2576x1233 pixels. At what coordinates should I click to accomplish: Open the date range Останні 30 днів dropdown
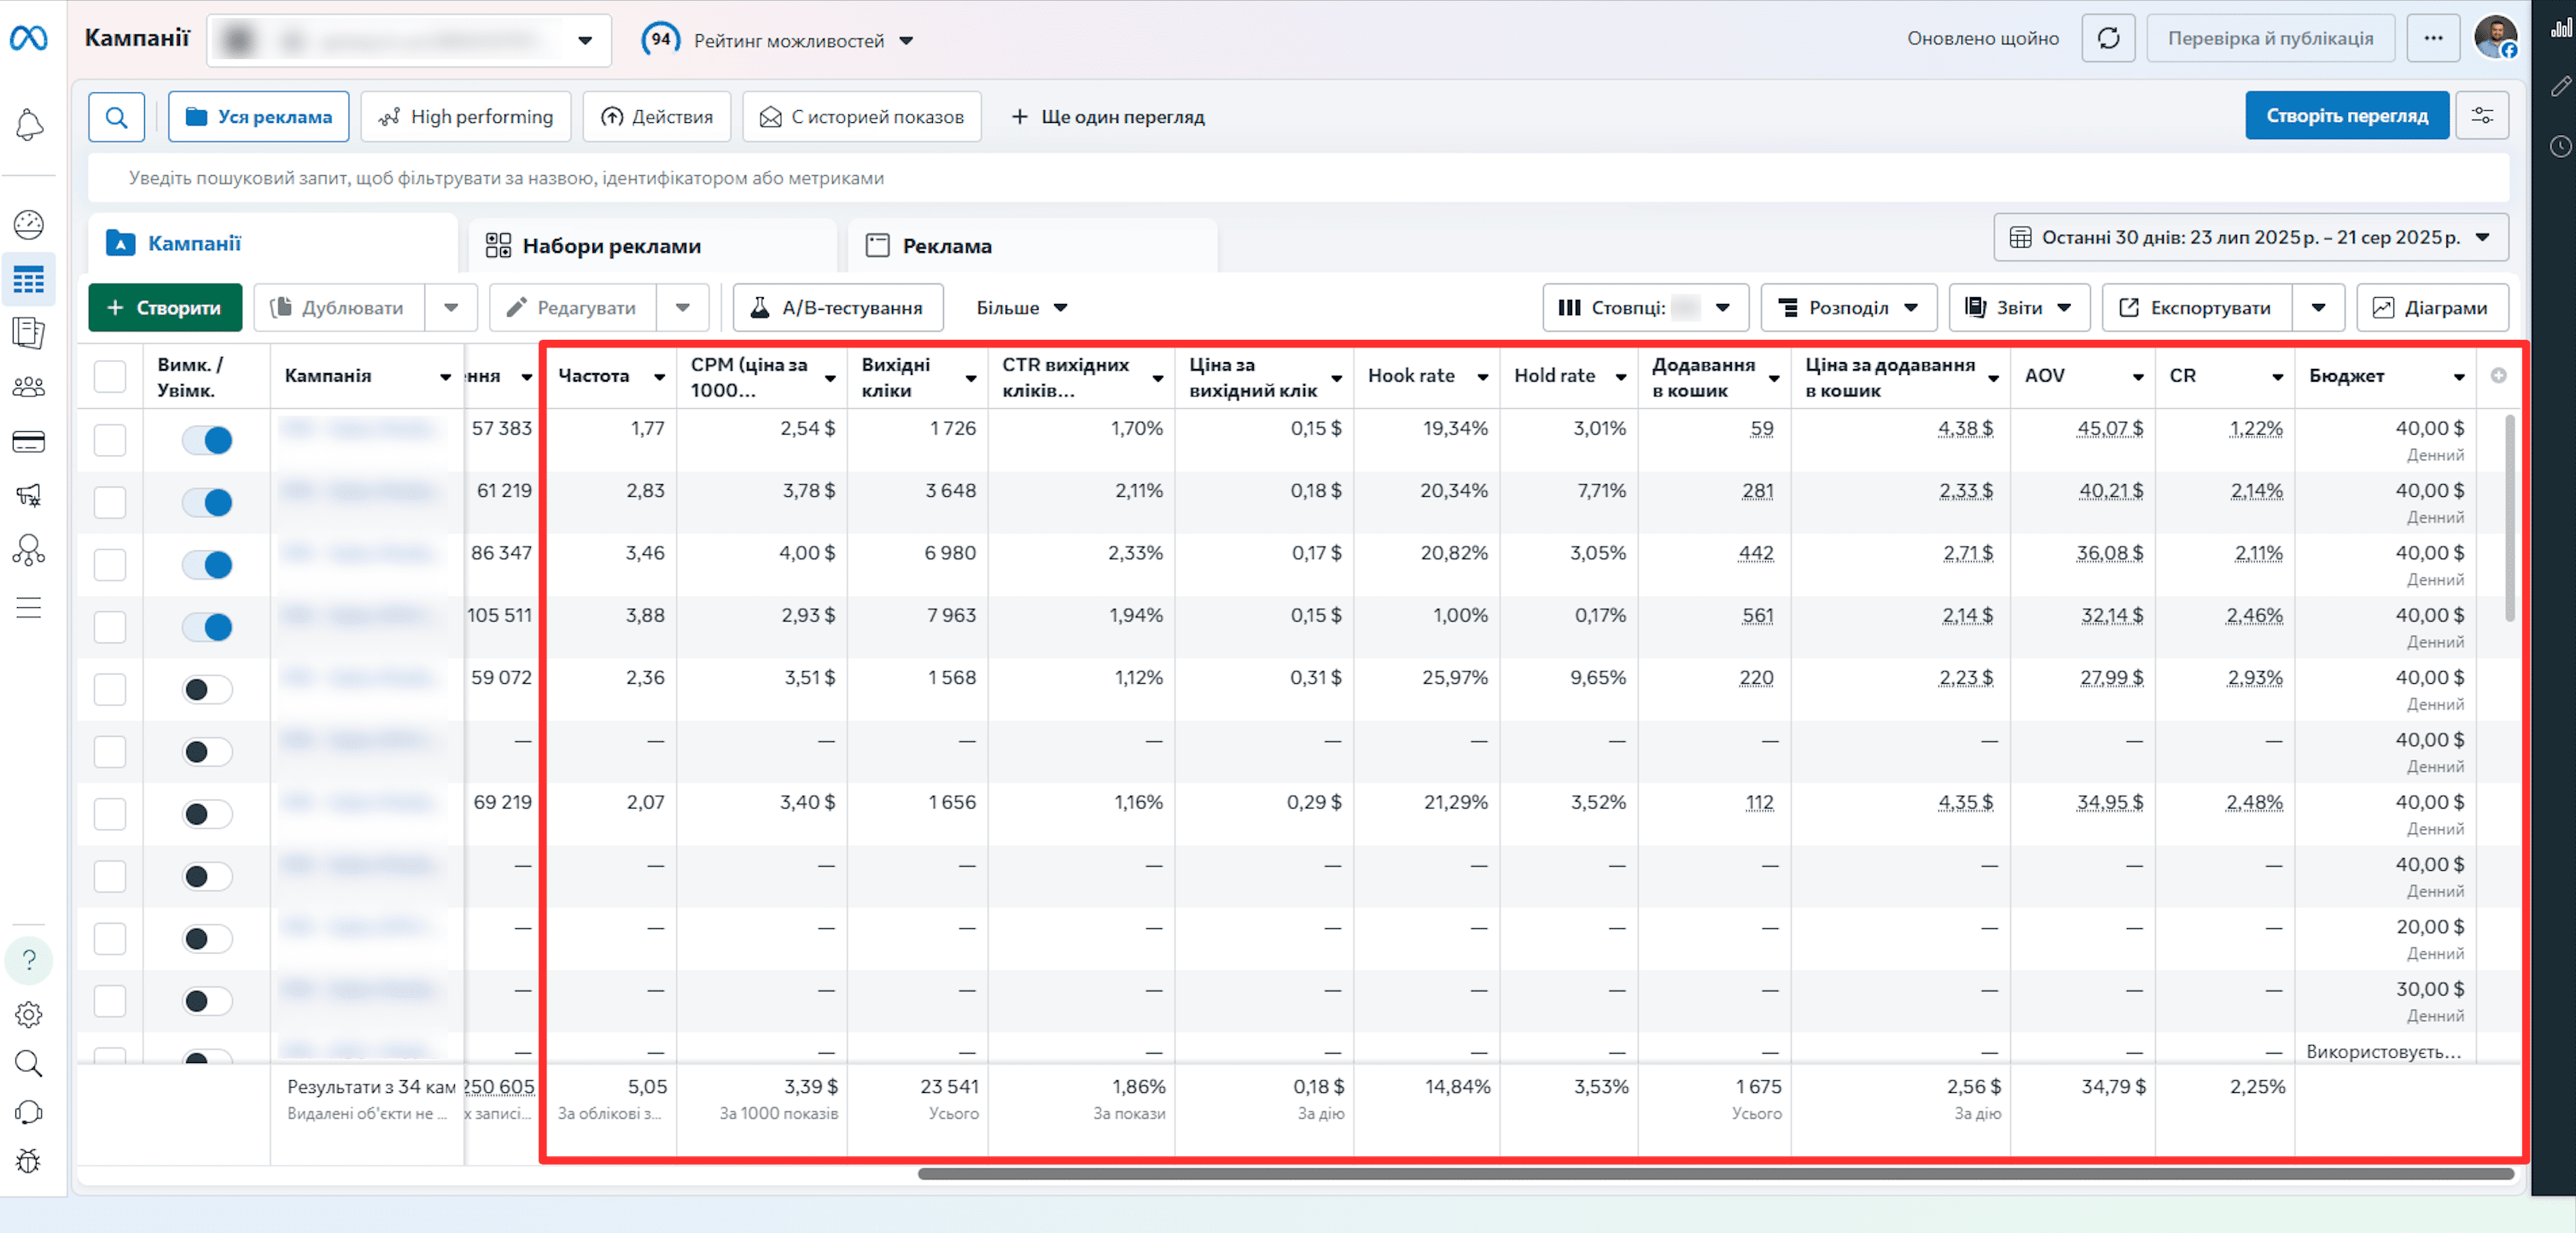[x=2250, y=238]
